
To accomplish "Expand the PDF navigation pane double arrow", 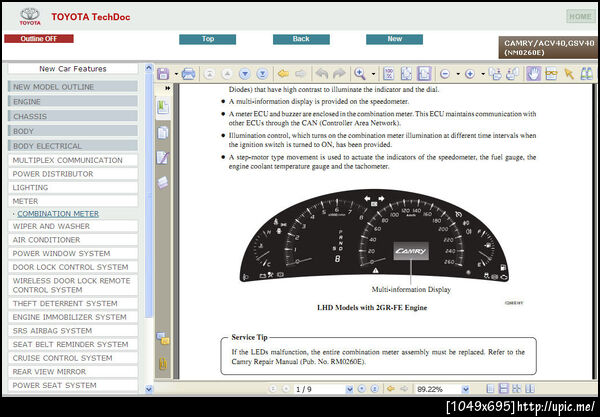I will [167, 88].
